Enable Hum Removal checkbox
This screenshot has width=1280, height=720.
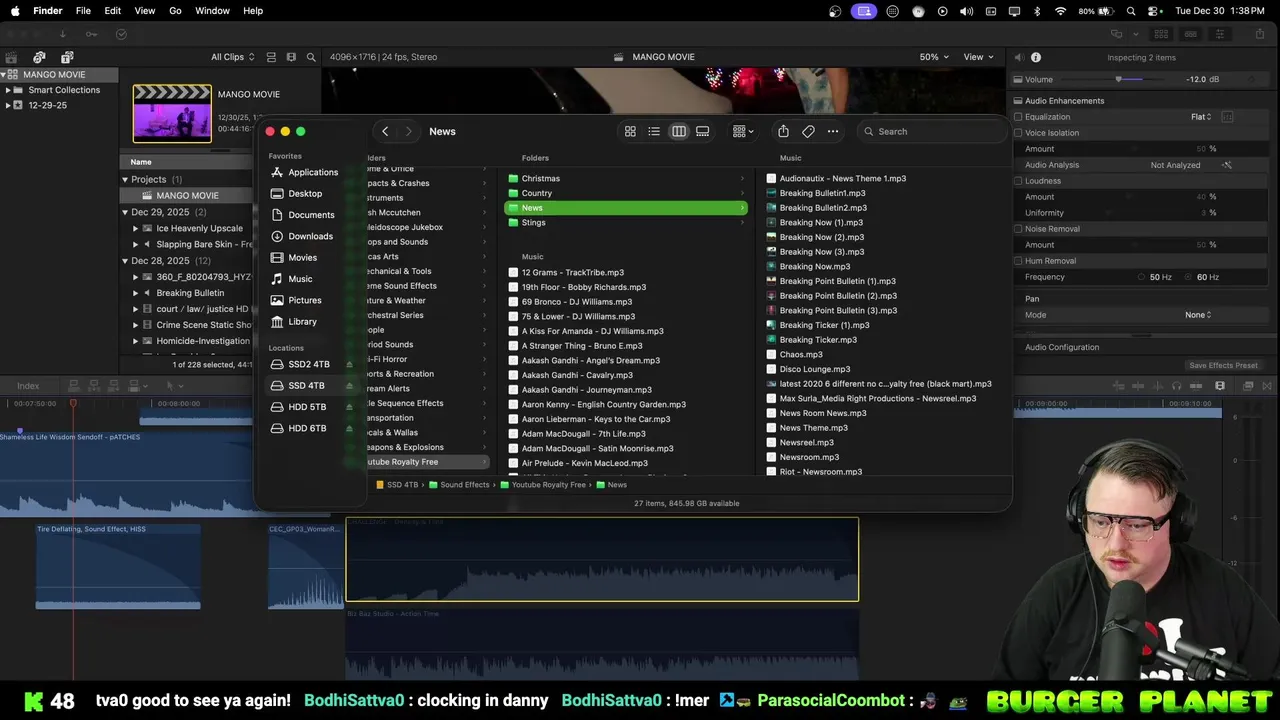1018,261
